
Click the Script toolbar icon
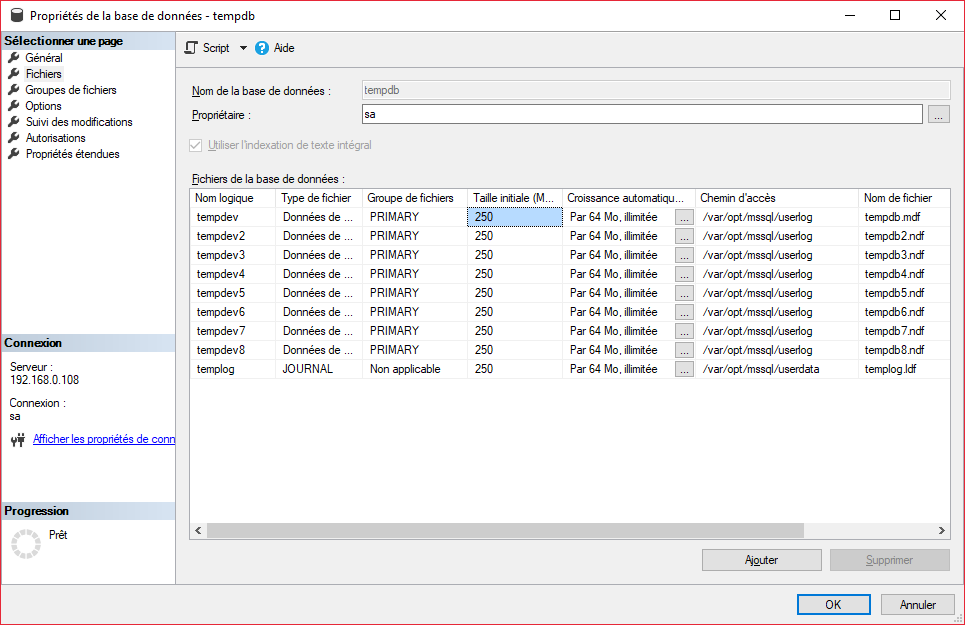pos(192,48)
